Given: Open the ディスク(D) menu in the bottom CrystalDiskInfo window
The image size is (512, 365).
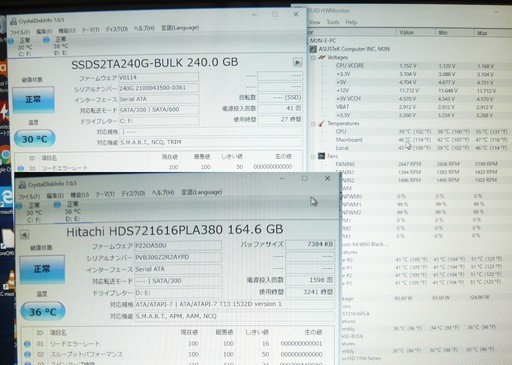Looking at the screenshot, I should [x=133, y=193].
